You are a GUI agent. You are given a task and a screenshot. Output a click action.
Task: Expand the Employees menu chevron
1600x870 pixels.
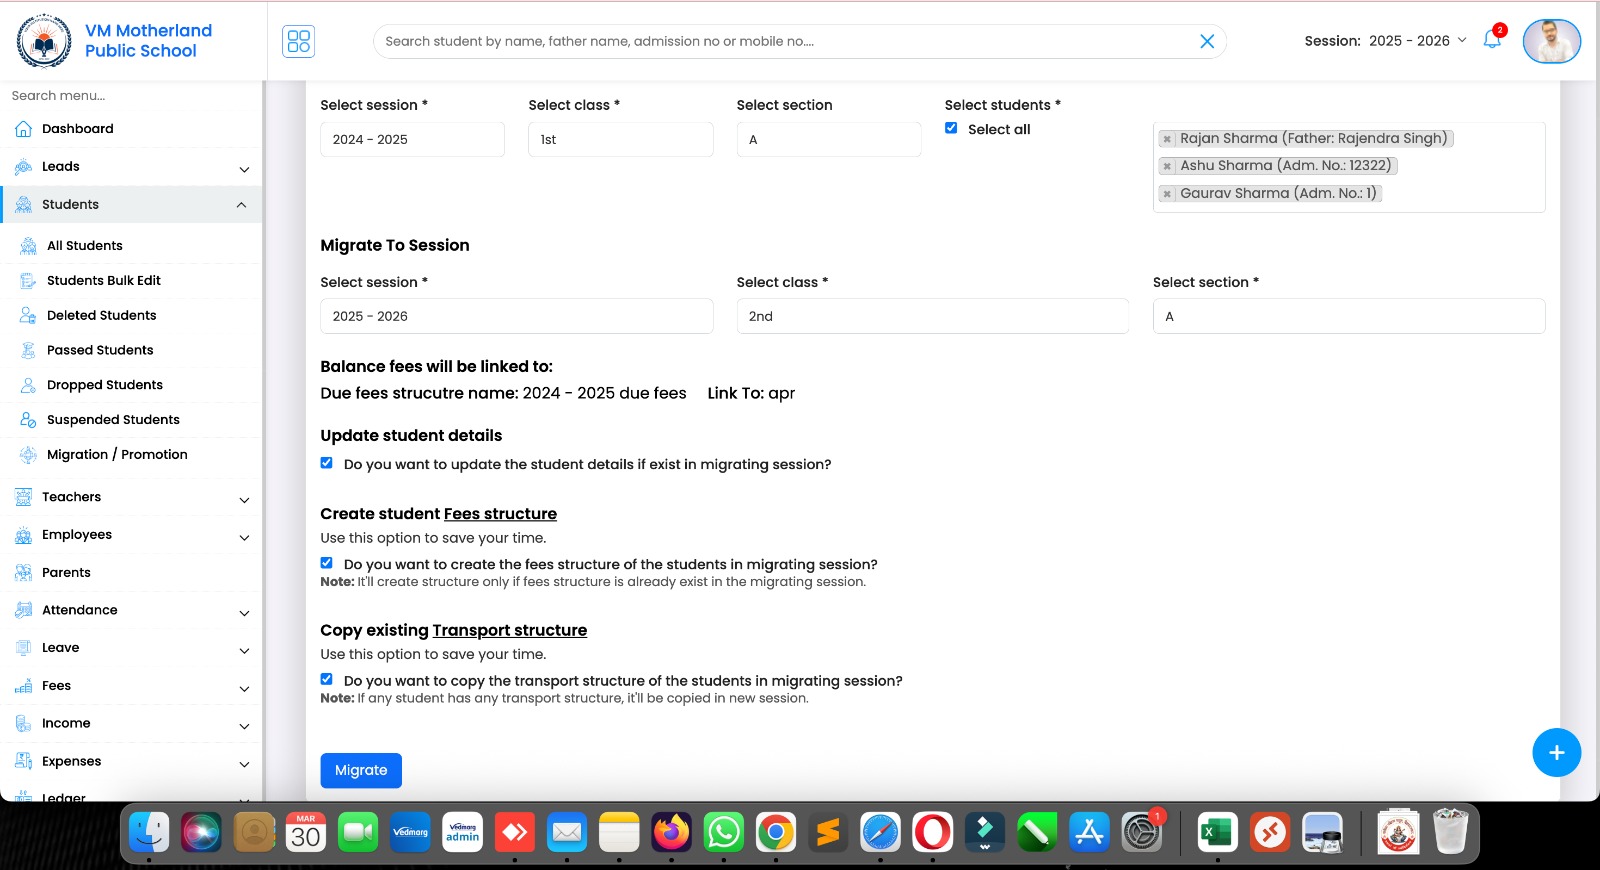pyautogui.click(x=244, y=537)
